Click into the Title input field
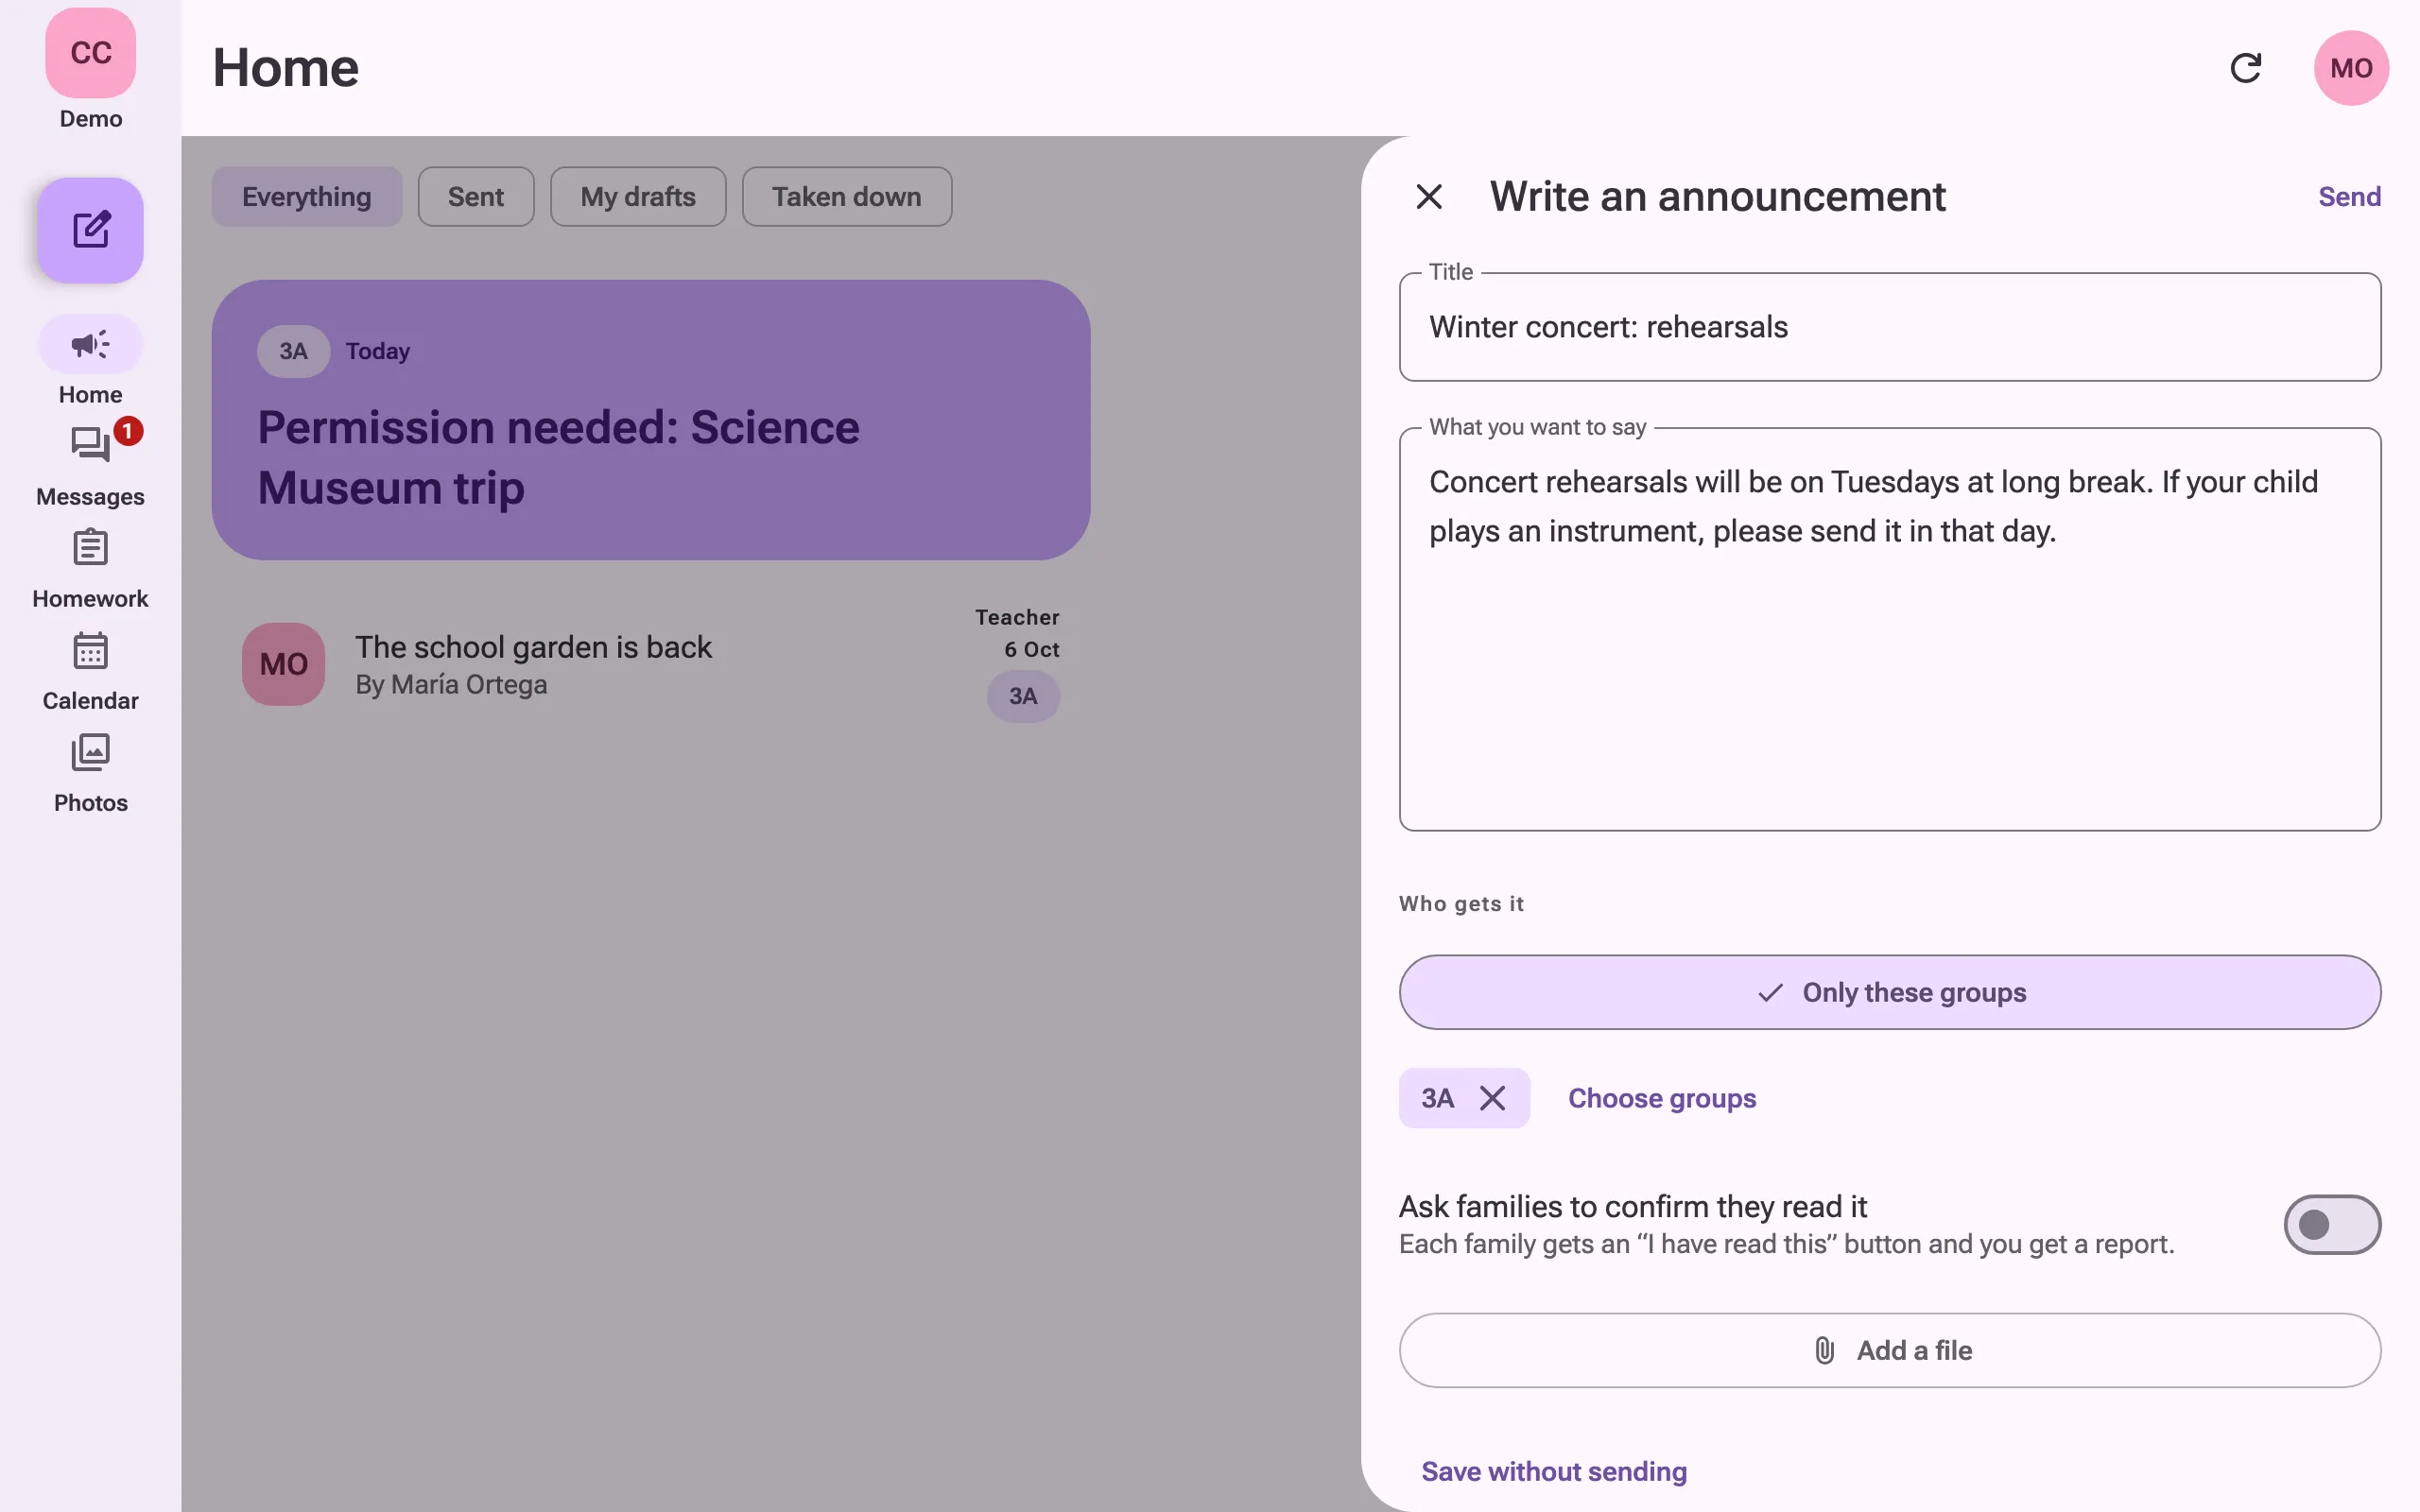Viewport: 2420px width, 1512px height. (1889, 327)
